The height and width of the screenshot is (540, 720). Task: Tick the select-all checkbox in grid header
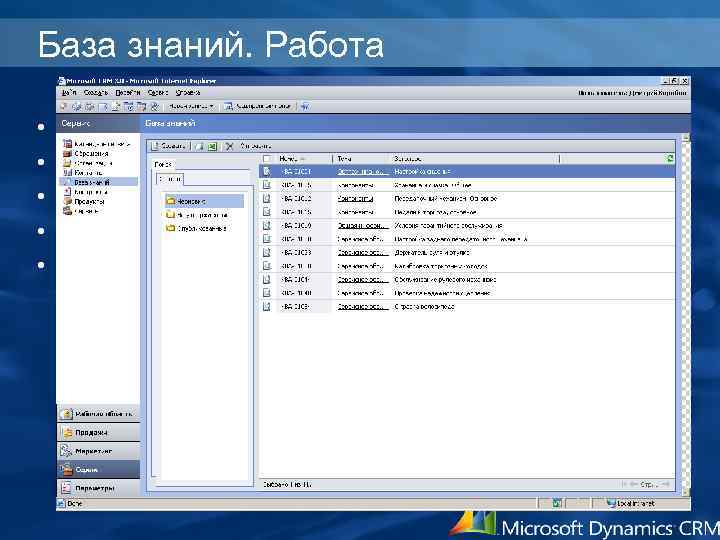[267, 159]
